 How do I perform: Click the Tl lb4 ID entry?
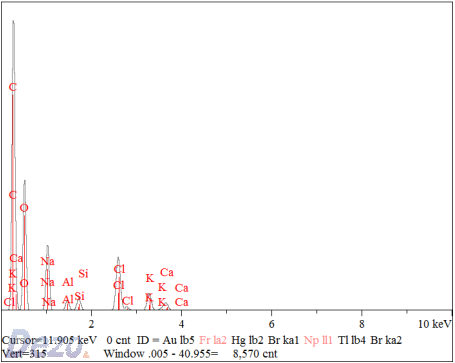point(352,340)
